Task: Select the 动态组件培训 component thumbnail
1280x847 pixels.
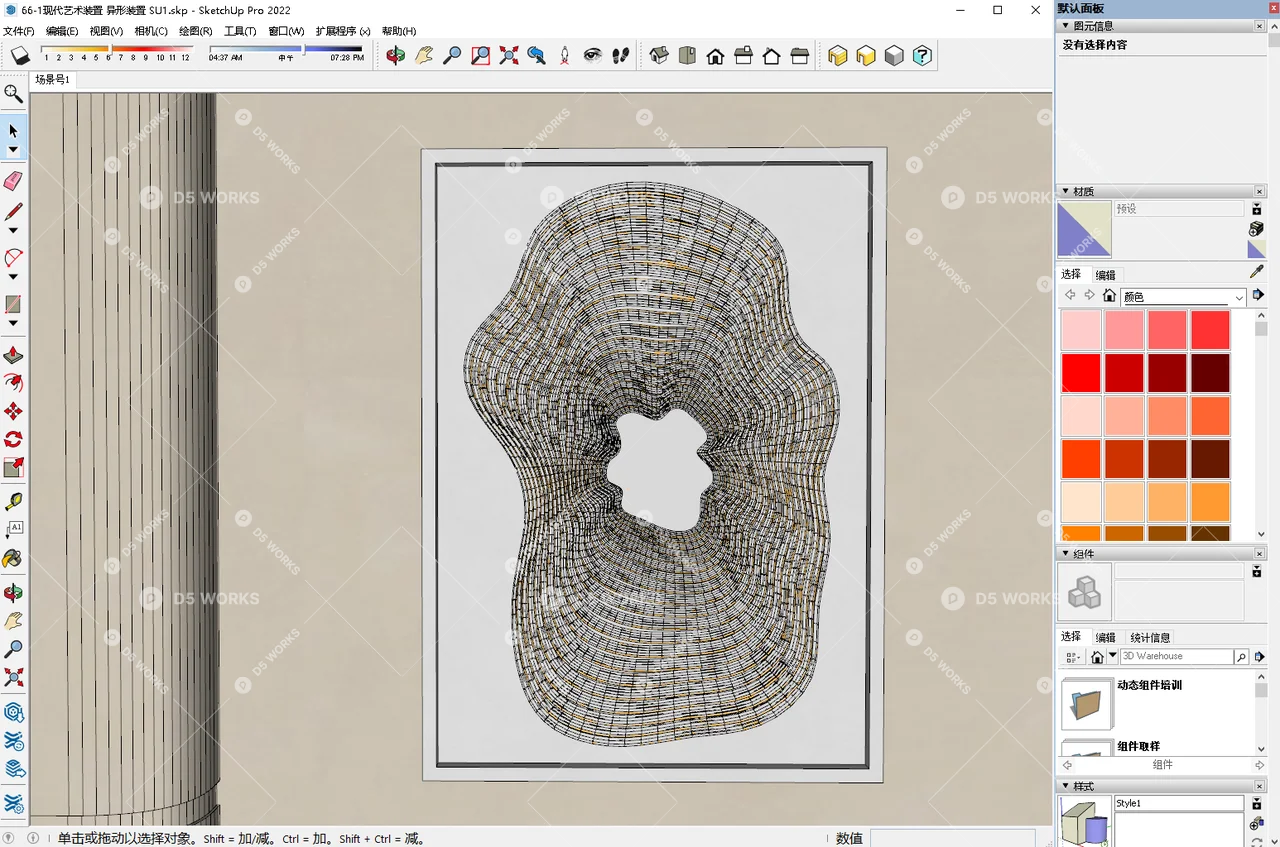Action: (x=1086, y=704)
